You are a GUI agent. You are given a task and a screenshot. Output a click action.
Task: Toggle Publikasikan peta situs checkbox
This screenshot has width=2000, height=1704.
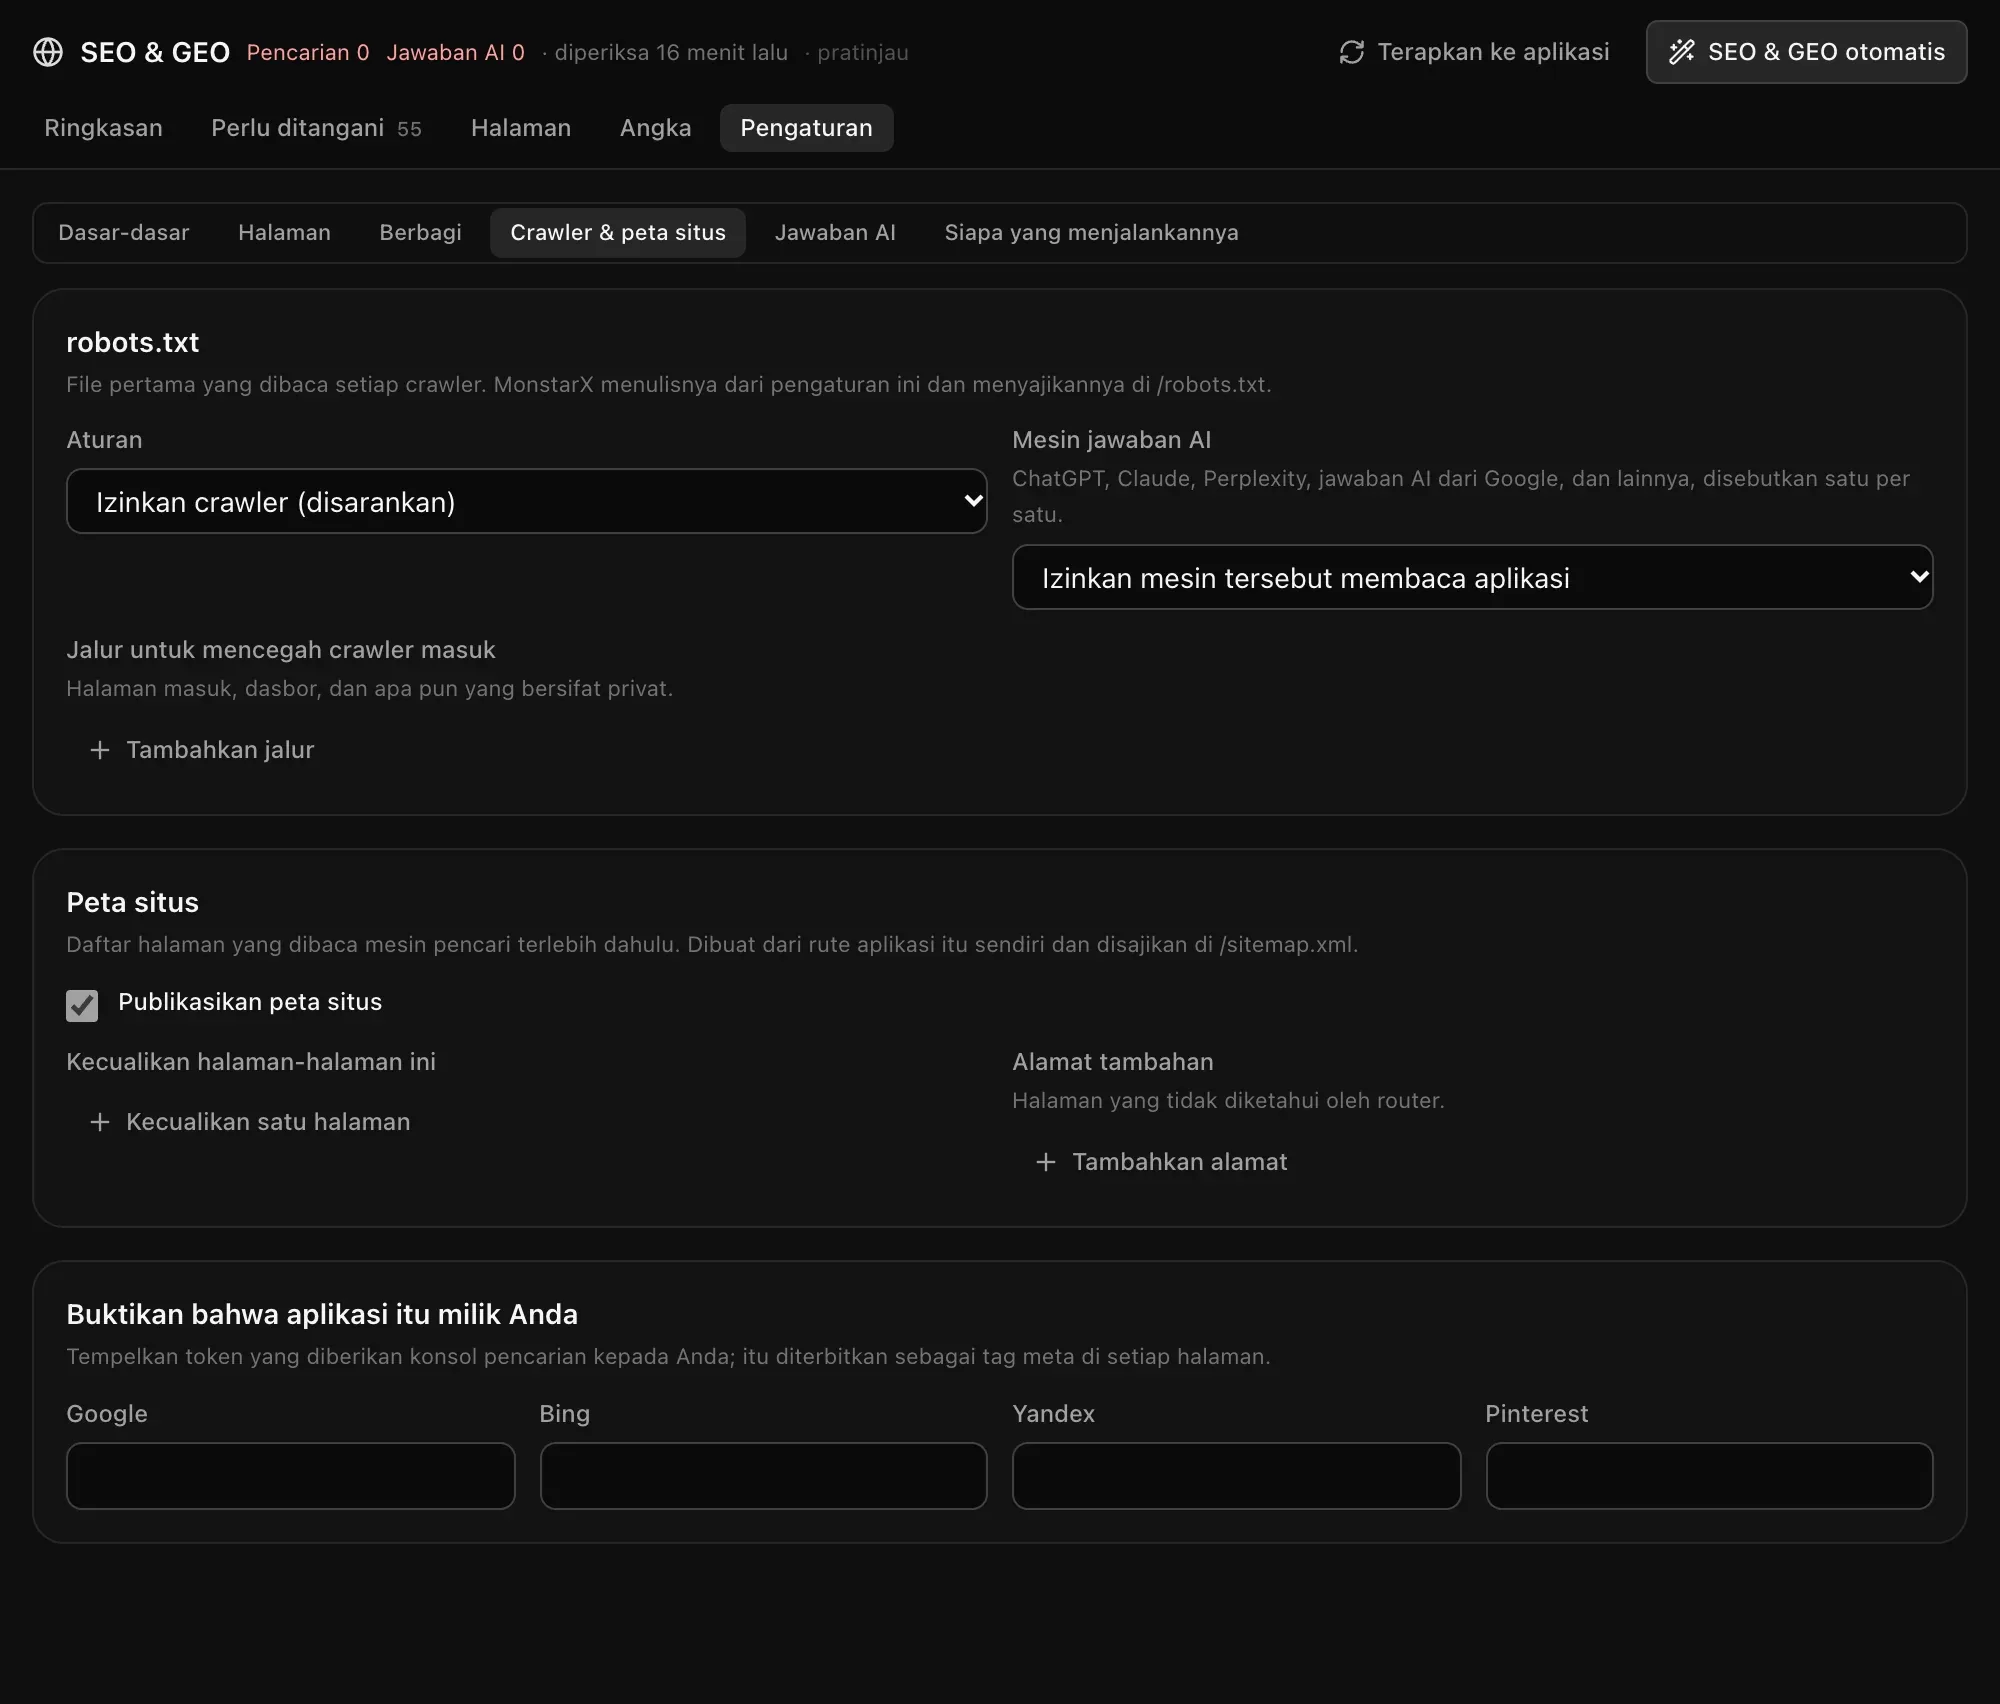tap(82, 1005)
